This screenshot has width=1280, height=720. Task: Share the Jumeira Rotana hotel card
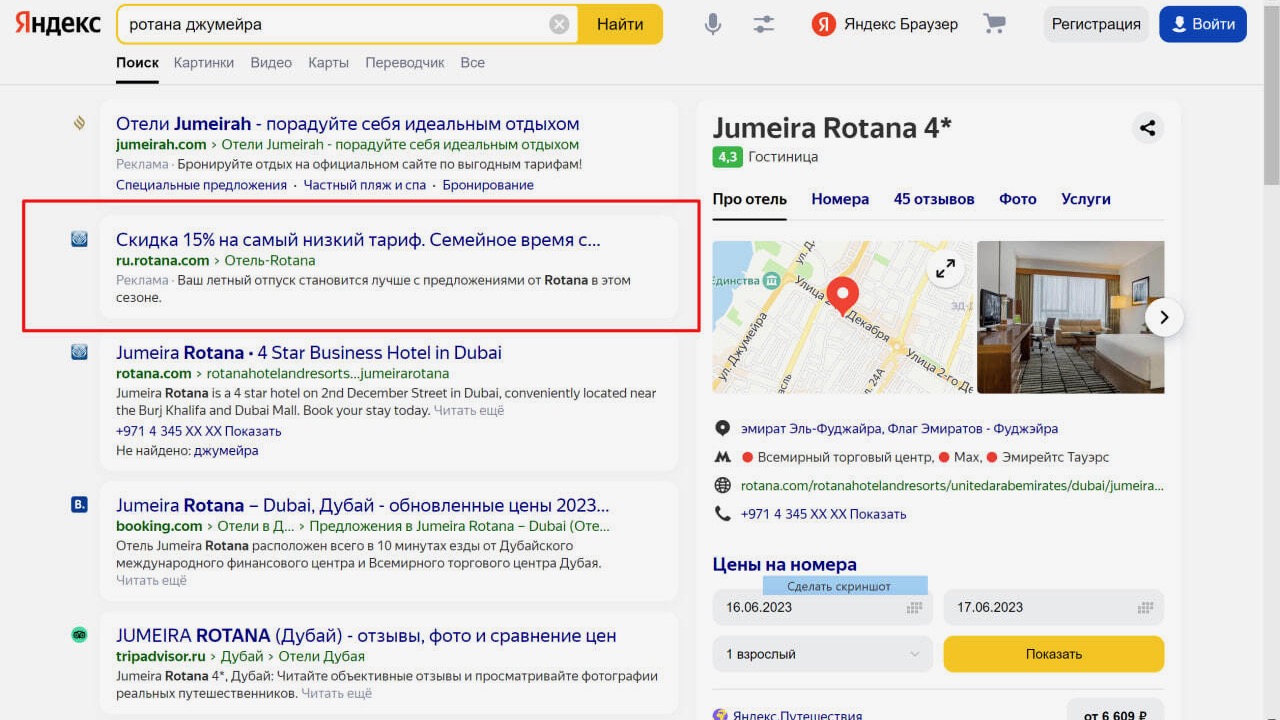tap(1147, 128)
